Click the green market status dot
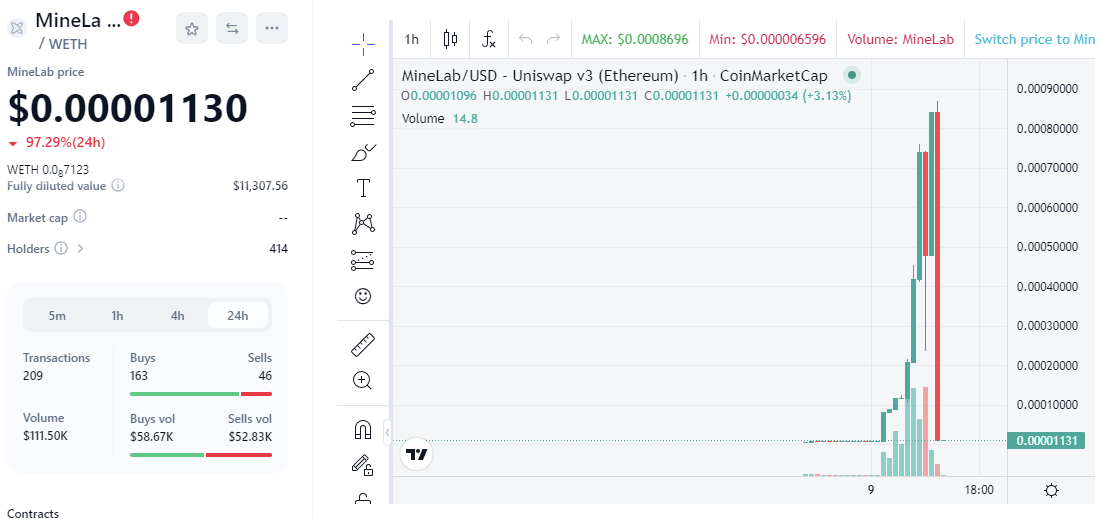 pyautogui.click(x=852, y=75)
